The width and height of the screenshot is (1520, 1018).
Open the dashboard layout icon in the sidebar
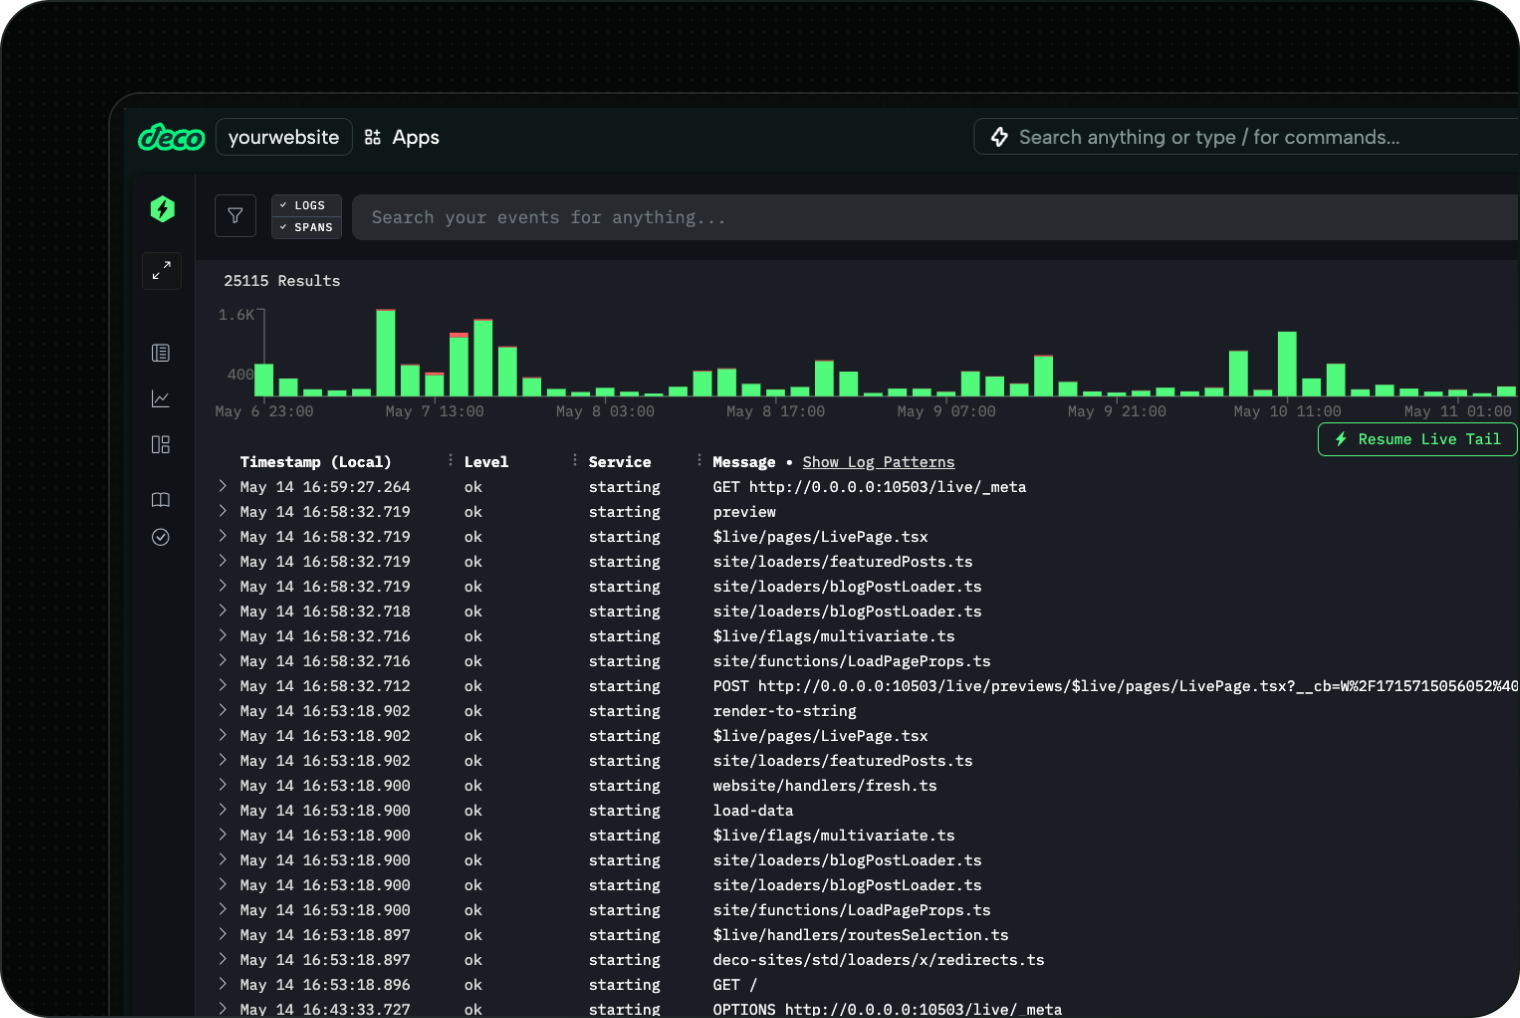(x=160, y=444)
